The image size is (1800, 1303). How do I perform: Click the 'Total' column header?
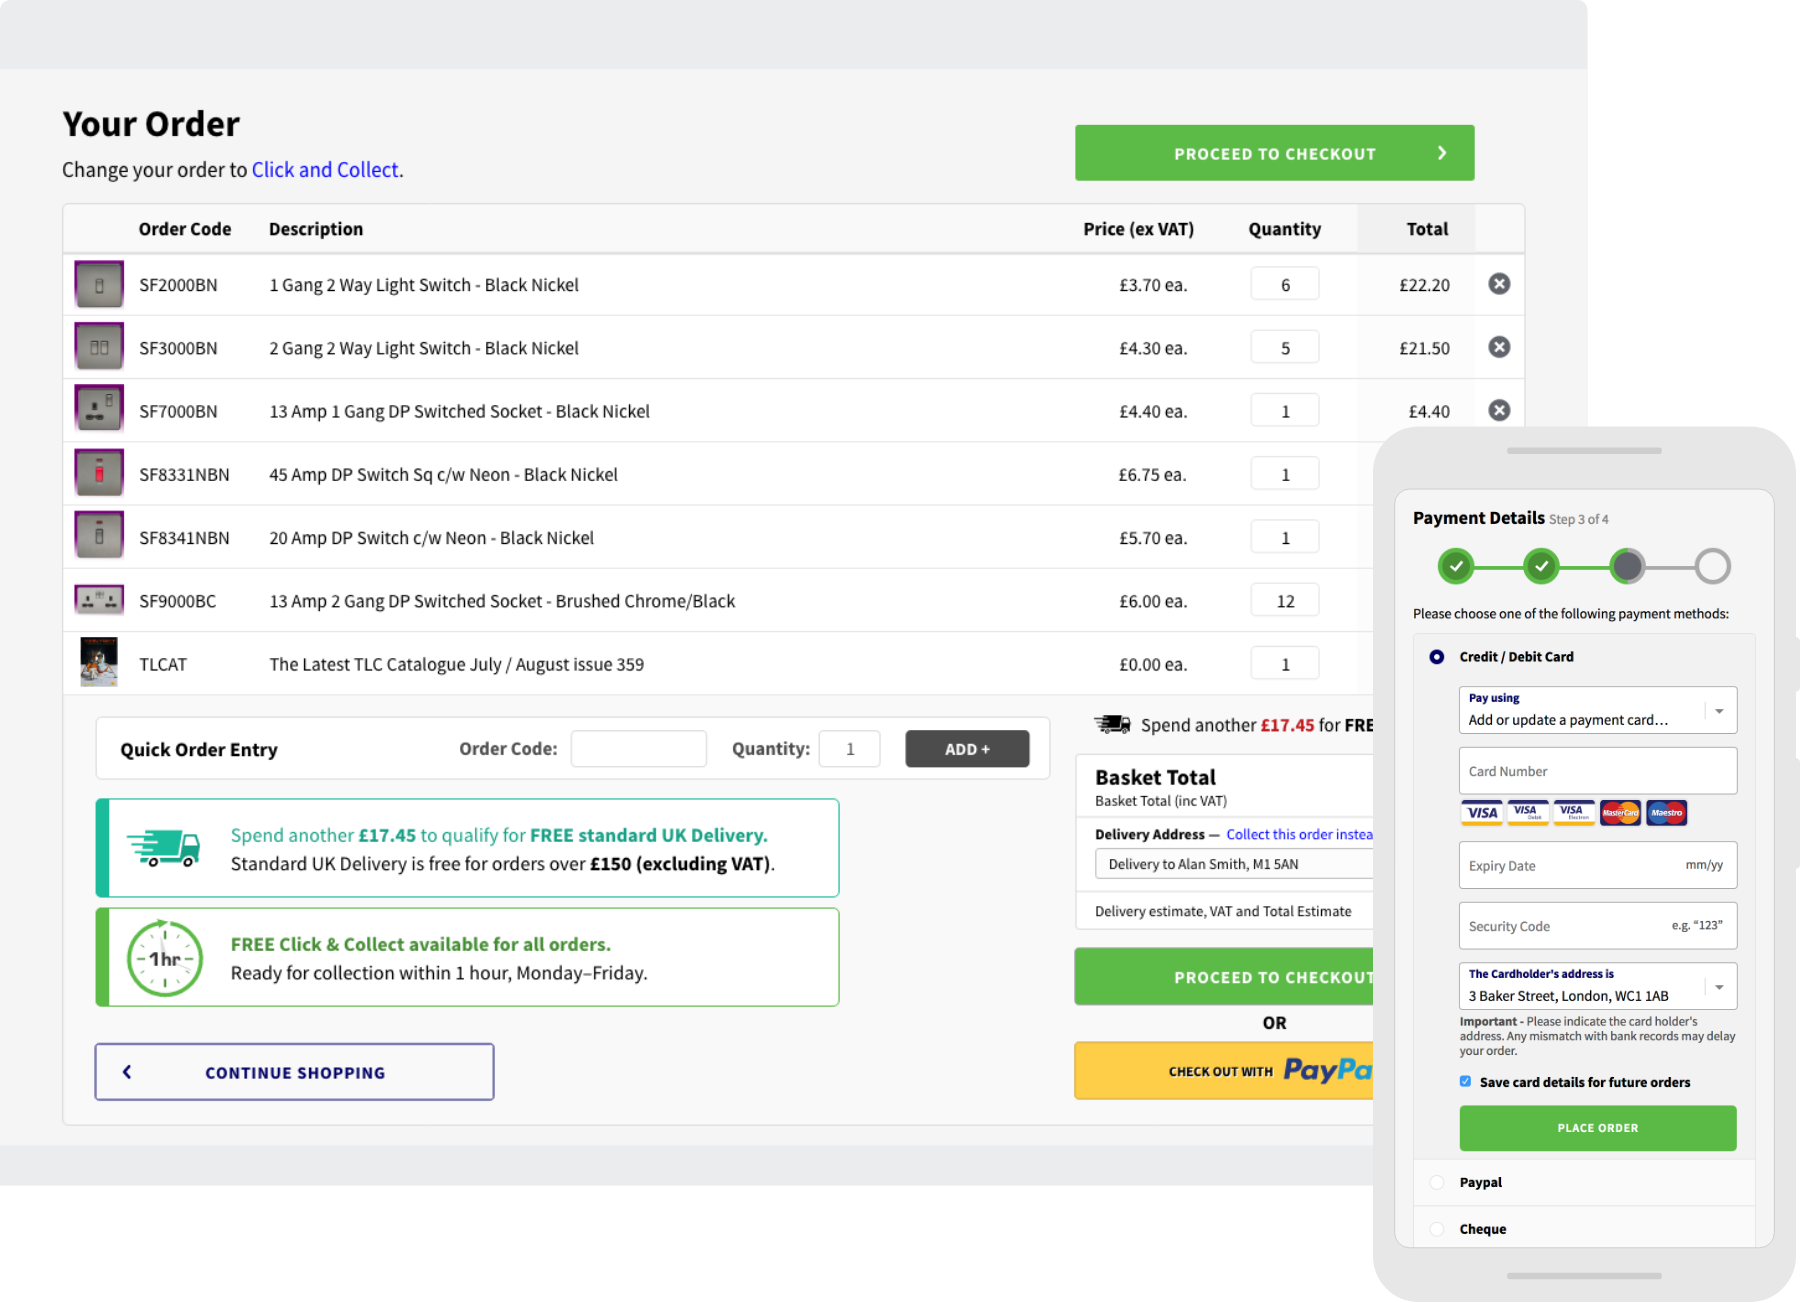point(1427,229)
